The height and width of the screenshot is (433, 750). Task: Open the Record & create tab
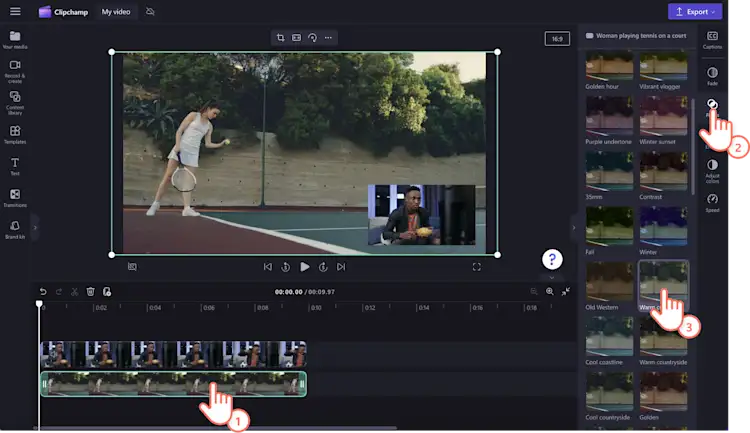click(15, 71)
